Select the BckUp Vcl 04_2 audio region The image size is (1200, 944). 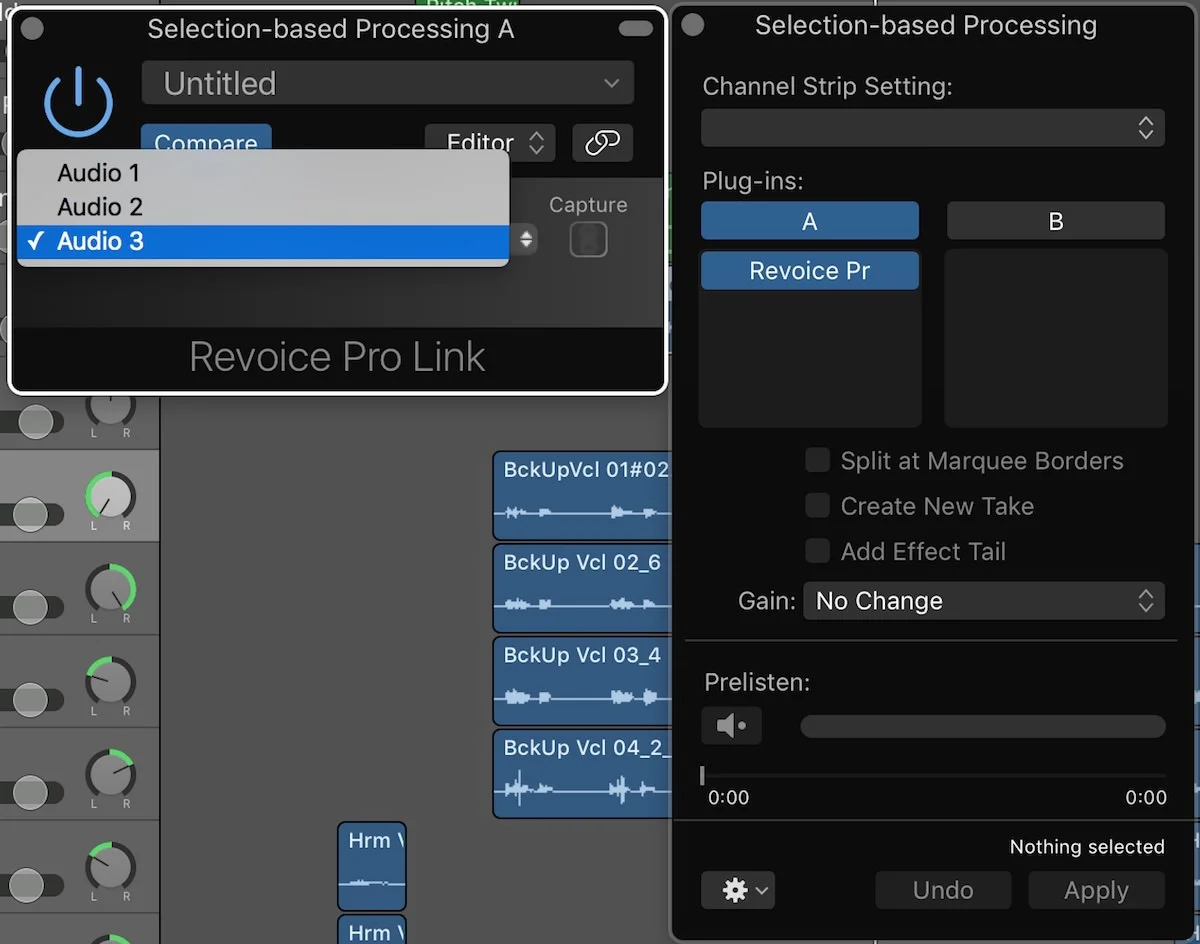point(582,773)
